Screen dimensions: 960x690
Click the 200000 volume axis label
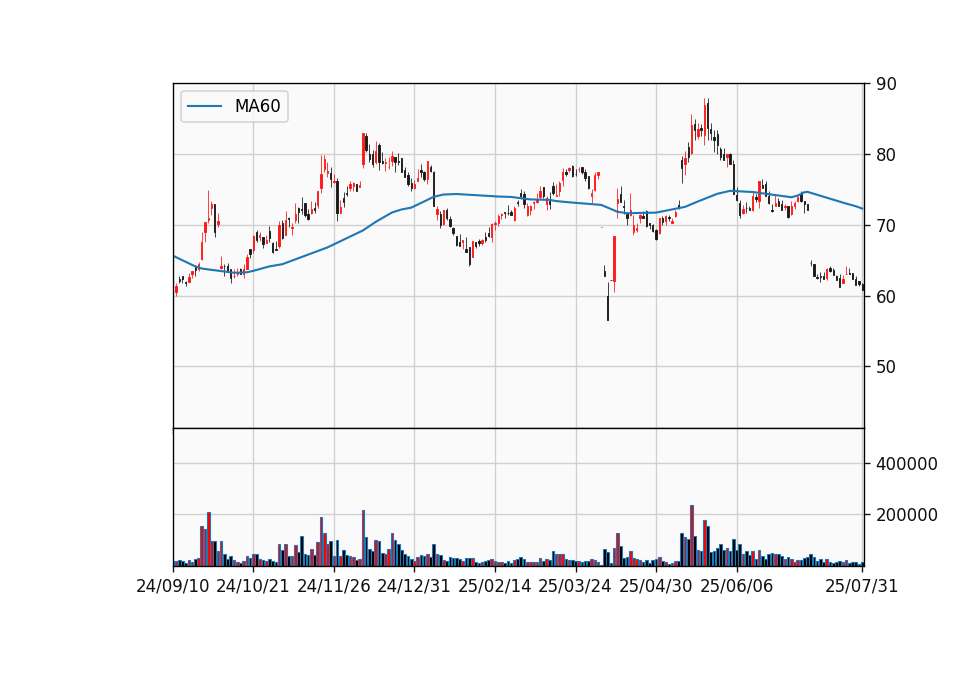907,515
